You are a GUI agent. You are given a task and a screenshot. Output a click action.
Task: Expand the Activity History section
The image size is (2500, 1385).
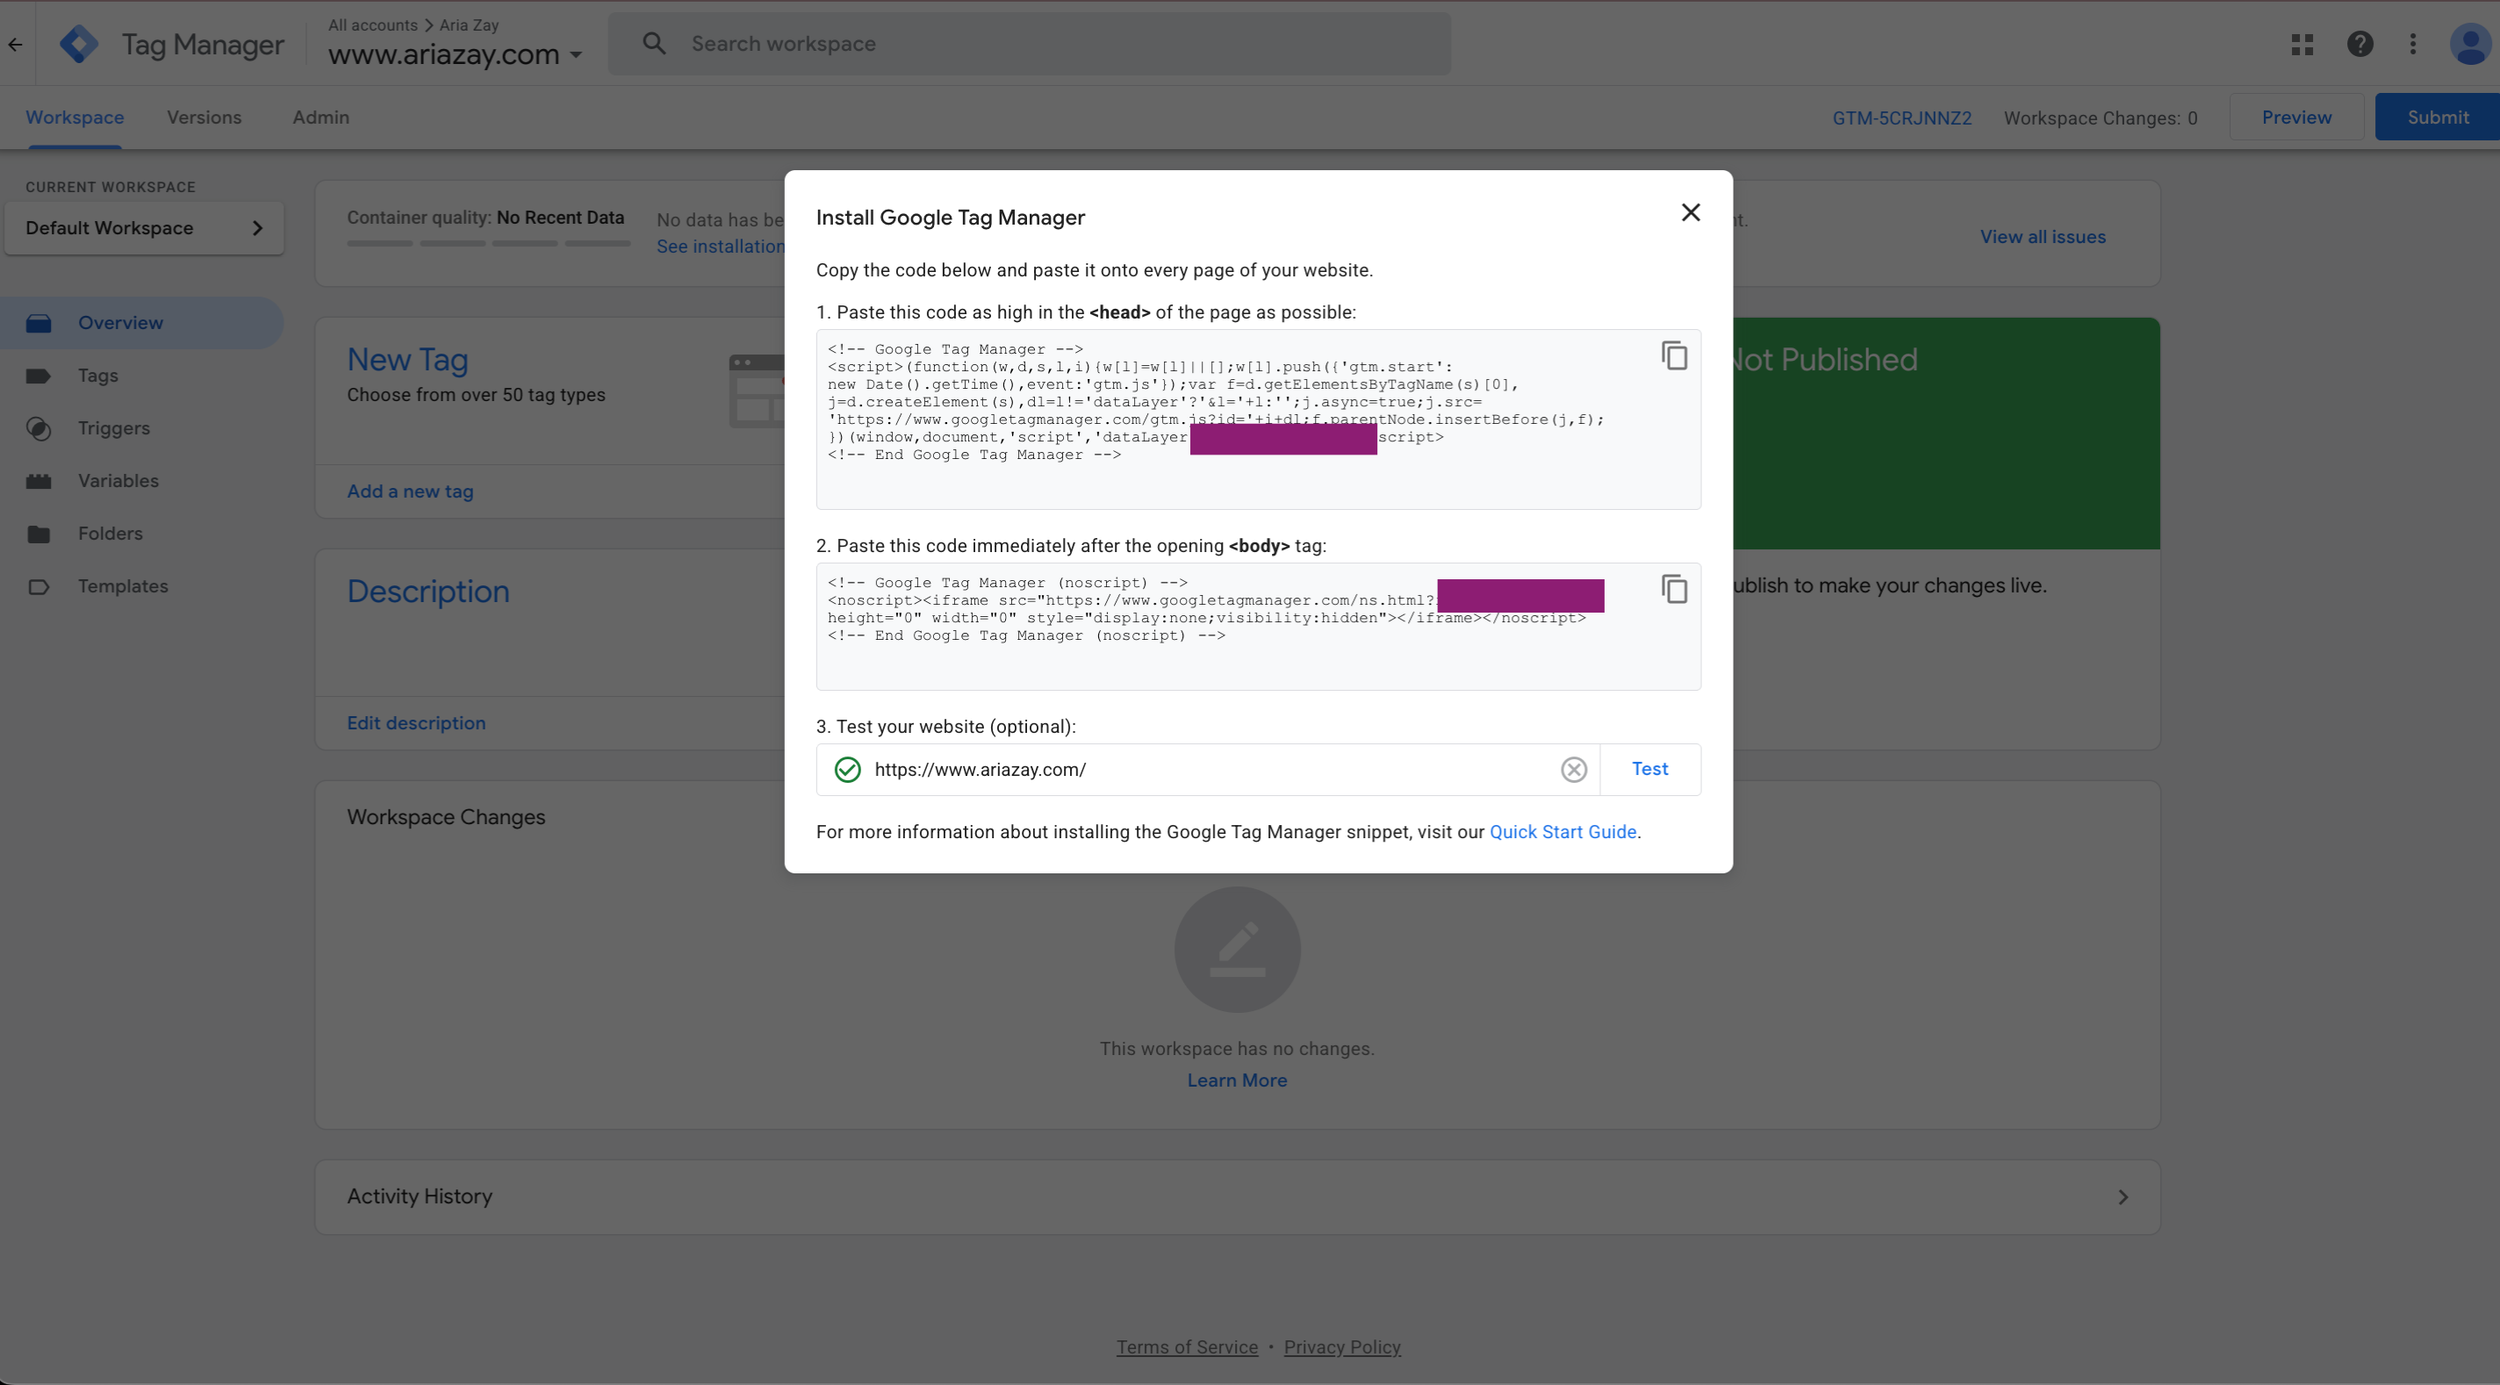(x=2122, y=1197)
